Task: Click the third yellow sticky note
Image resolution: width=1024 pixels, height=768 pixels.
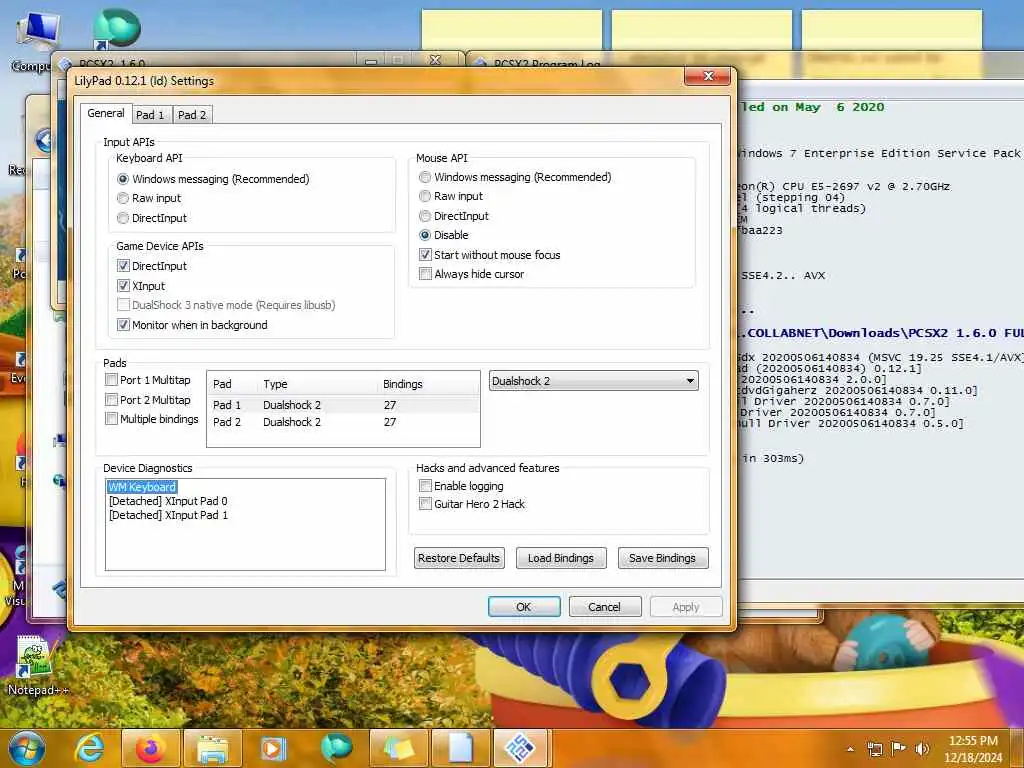Action: tap(892, 30)
